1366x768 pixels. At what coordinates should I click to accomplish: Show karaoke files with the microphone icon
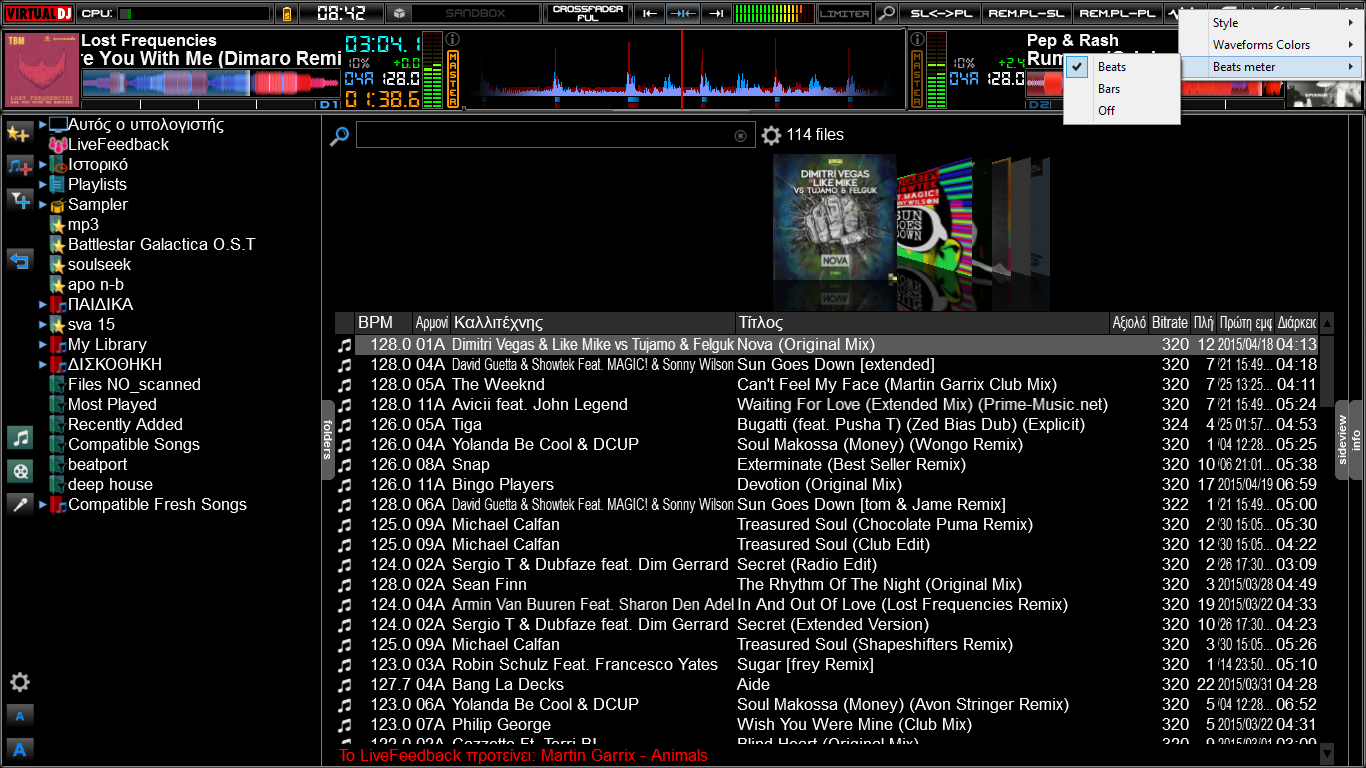(x=19, y=503)
